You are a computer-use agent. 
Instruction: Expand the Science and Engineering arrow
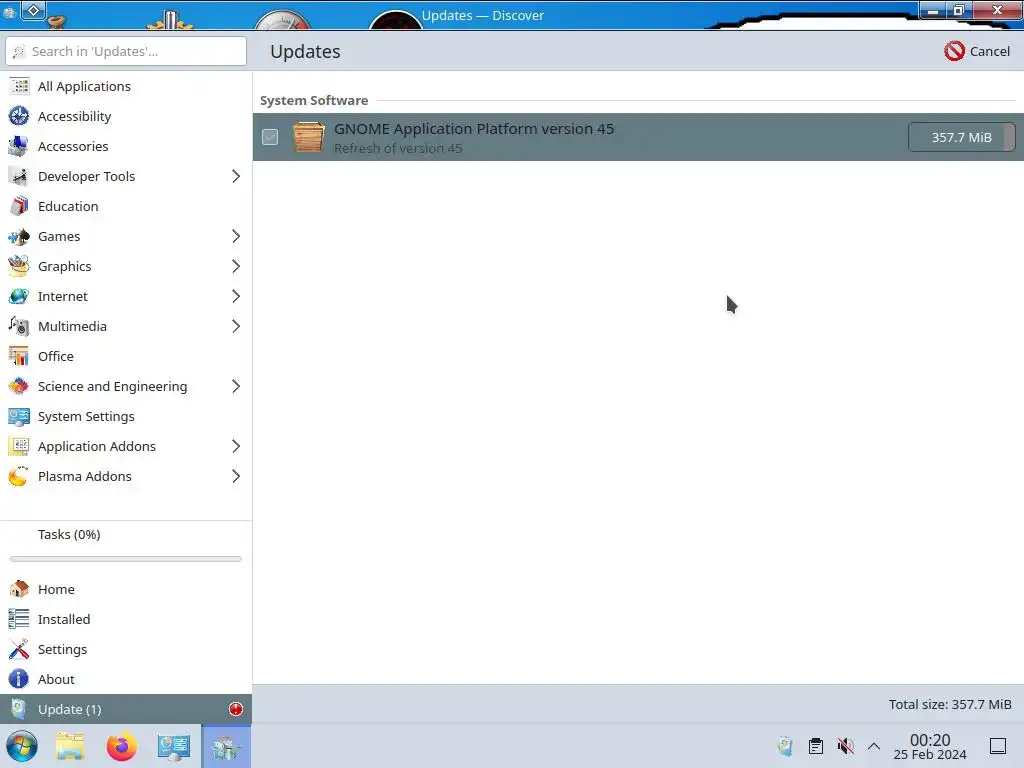point(236,387)
